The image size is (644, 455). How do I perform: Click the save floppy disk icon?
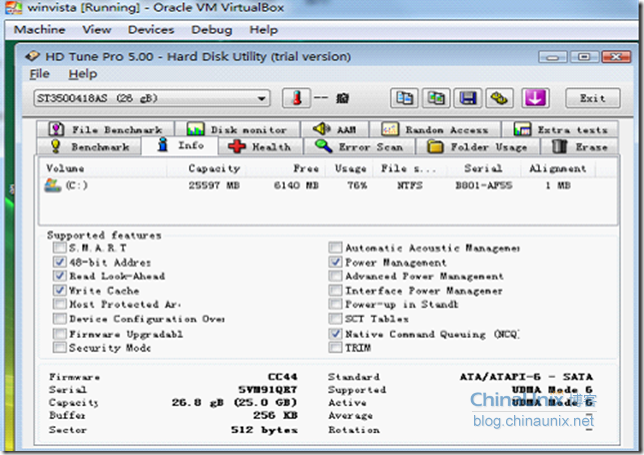[x=468, y=99]
